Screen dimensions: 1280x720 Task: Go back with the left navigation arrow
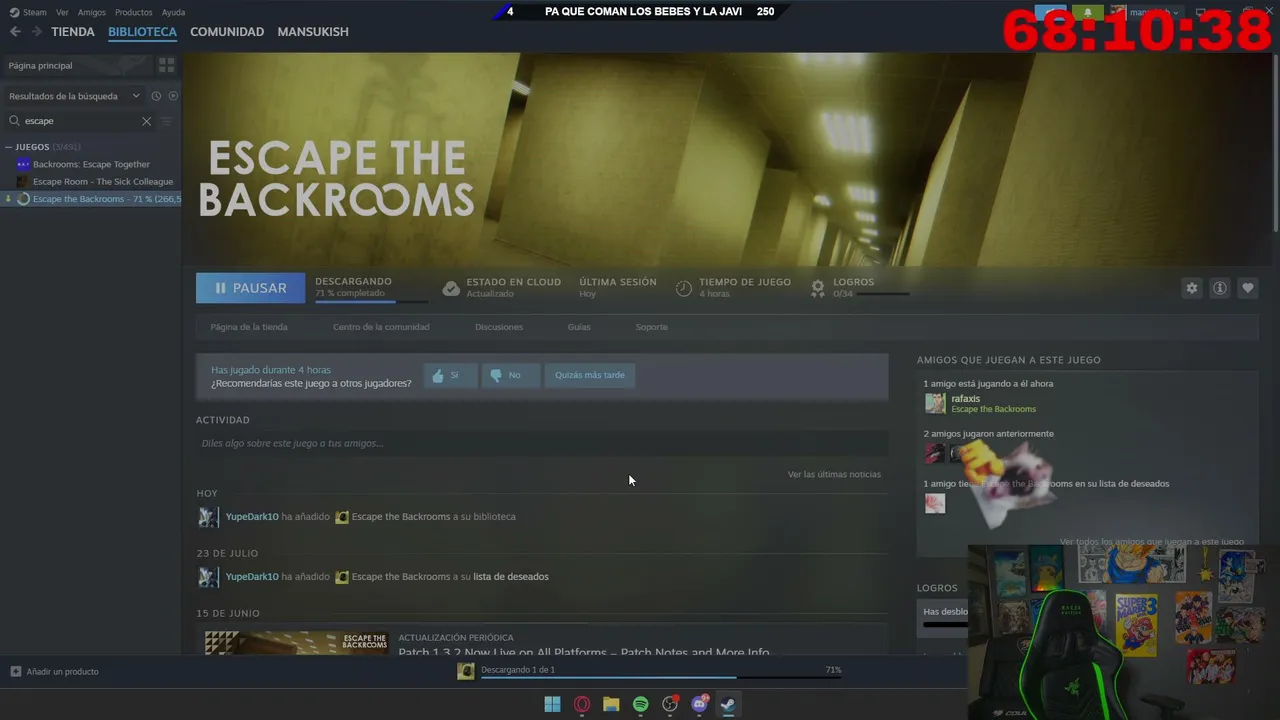15,32
